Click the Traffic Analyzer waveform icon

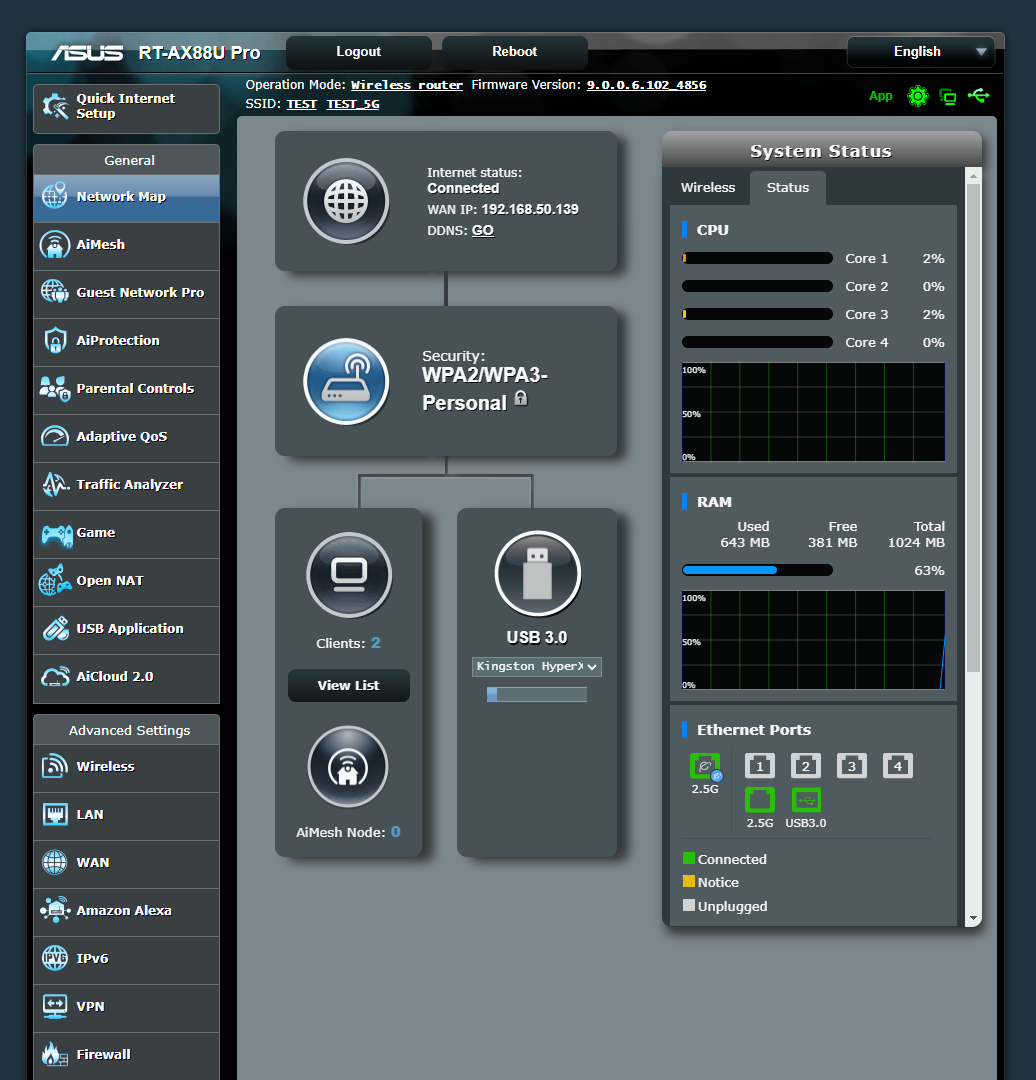coord(55,485)
